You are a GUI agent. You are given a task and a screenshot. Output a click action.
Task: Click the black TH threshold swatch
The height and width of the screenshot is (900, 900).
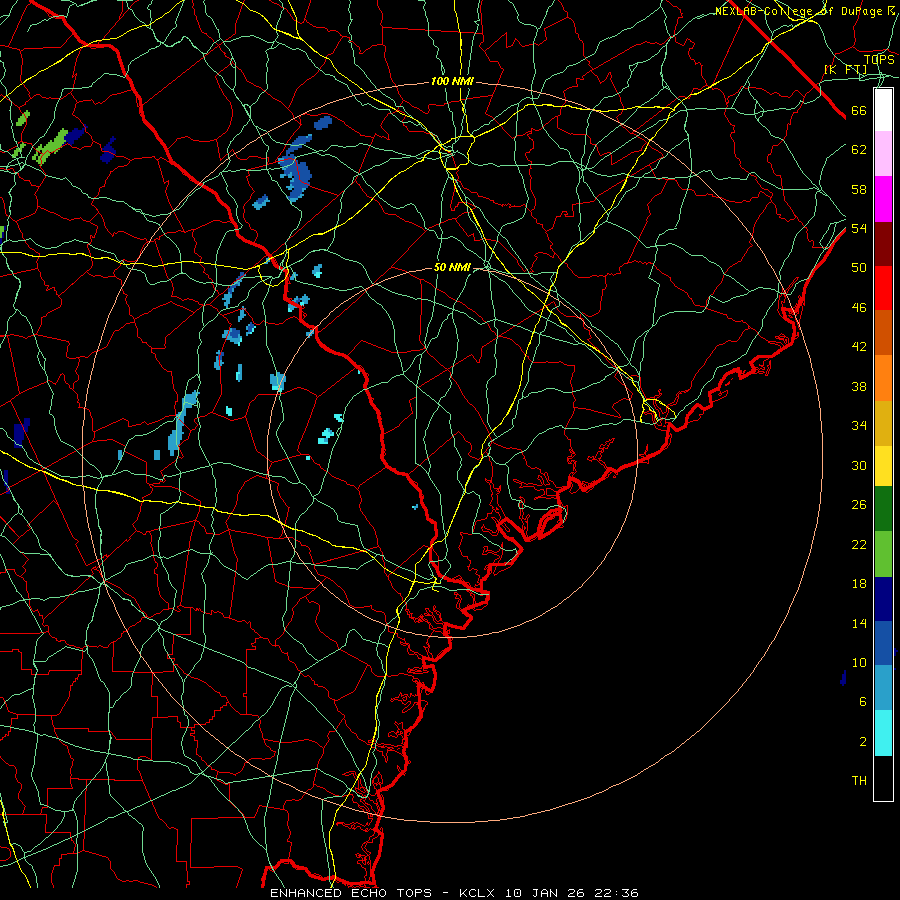point(883,778)
